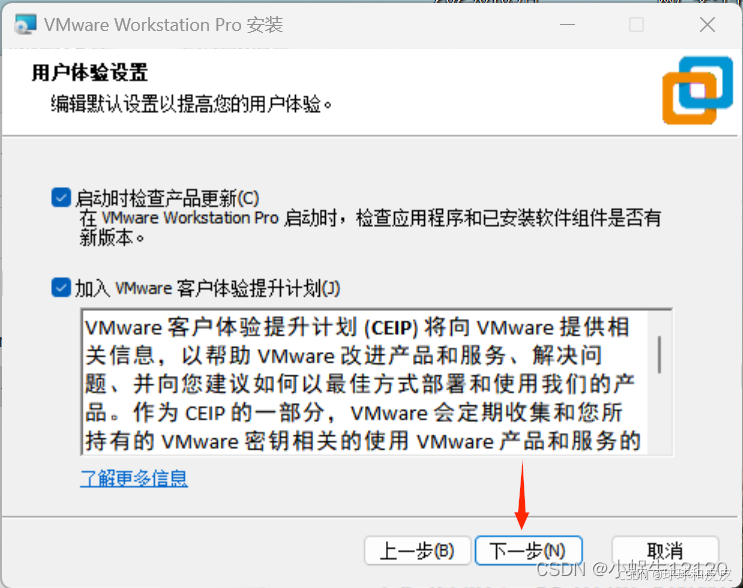Toggle 加入 VMware 客户体验提升计划 checkbox
This screenshot has width=743, height=588.
(x=61, y=287)
